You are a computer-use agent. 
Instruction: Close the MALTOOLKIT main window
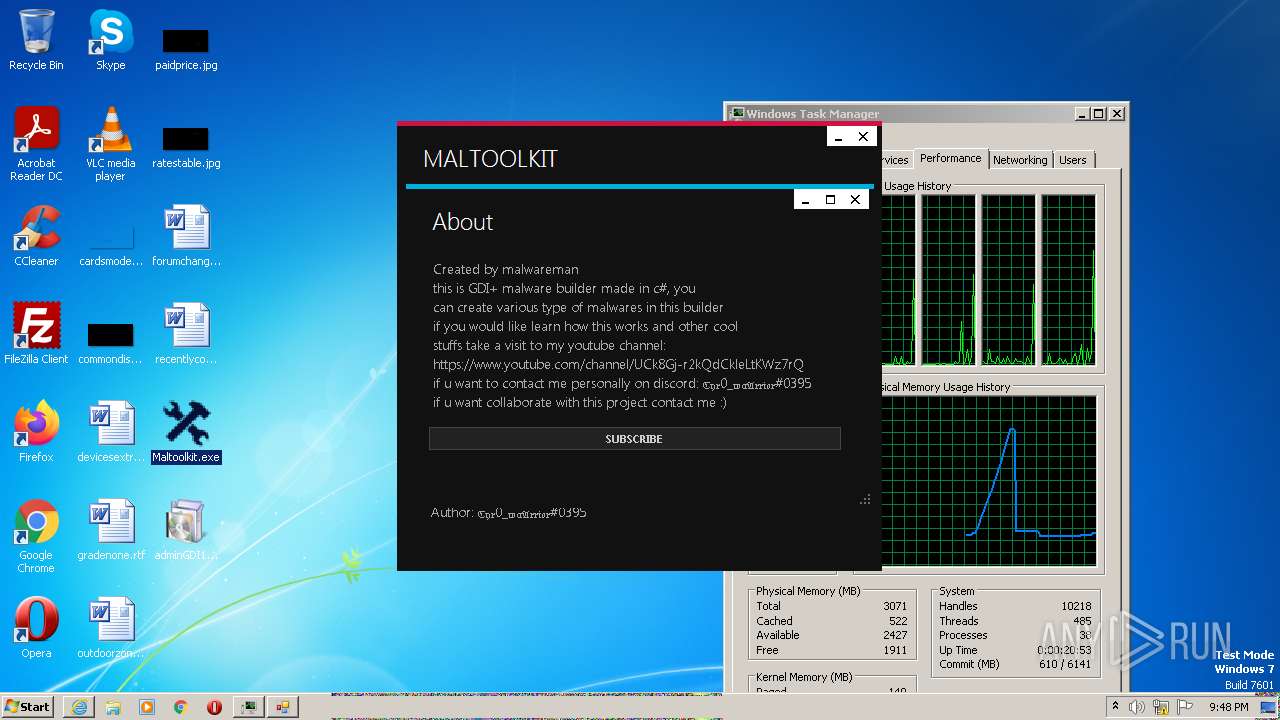[863, 137]
